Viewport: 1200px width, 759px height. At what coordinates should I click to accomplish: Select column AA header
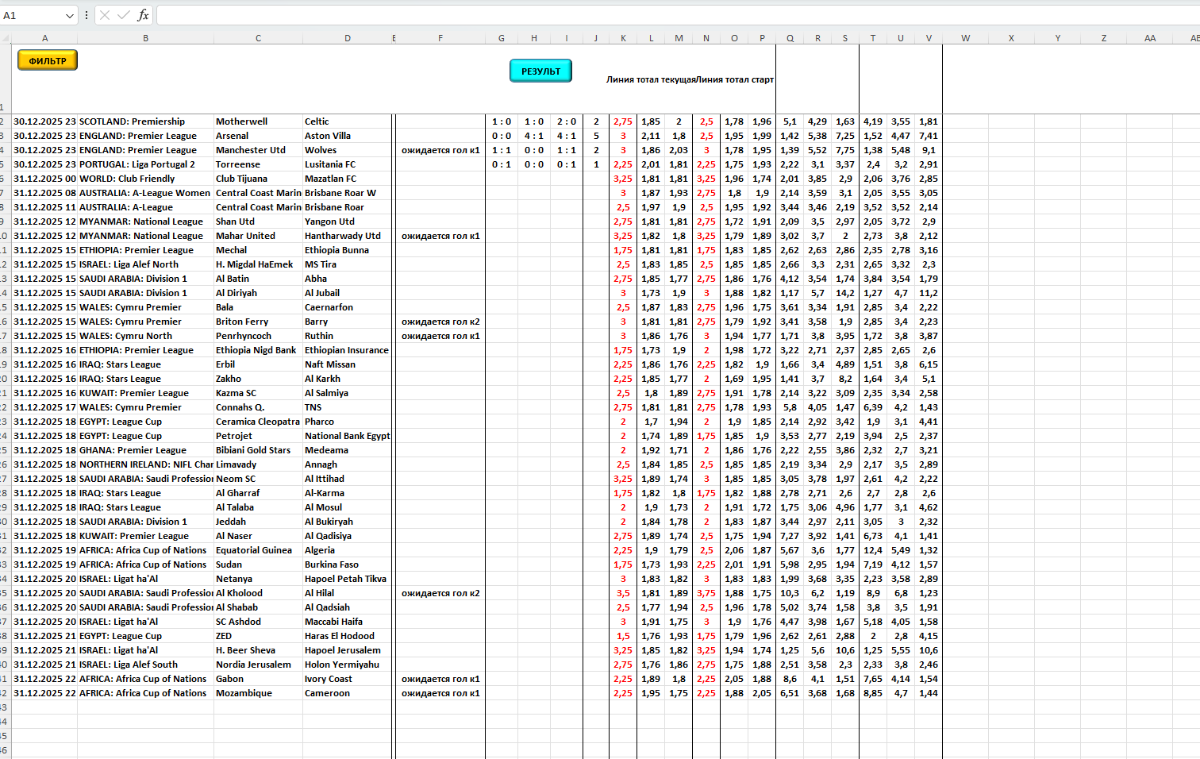(1150, 38)
